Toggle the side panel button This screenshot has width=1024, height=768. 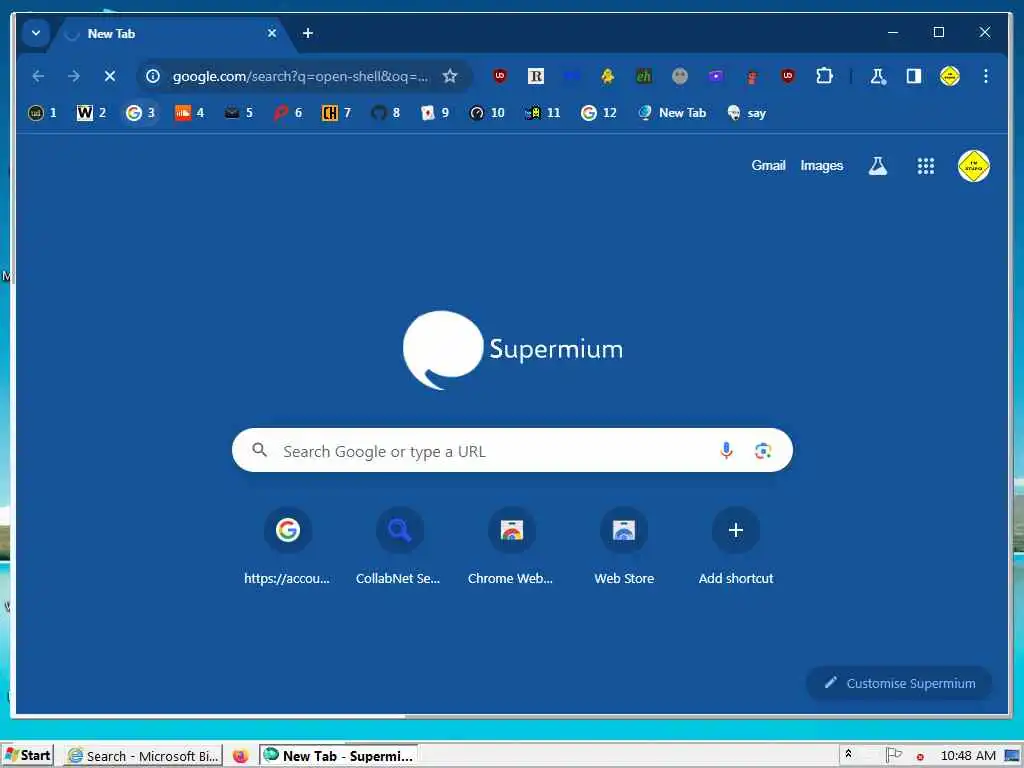(x=914, y=76)
